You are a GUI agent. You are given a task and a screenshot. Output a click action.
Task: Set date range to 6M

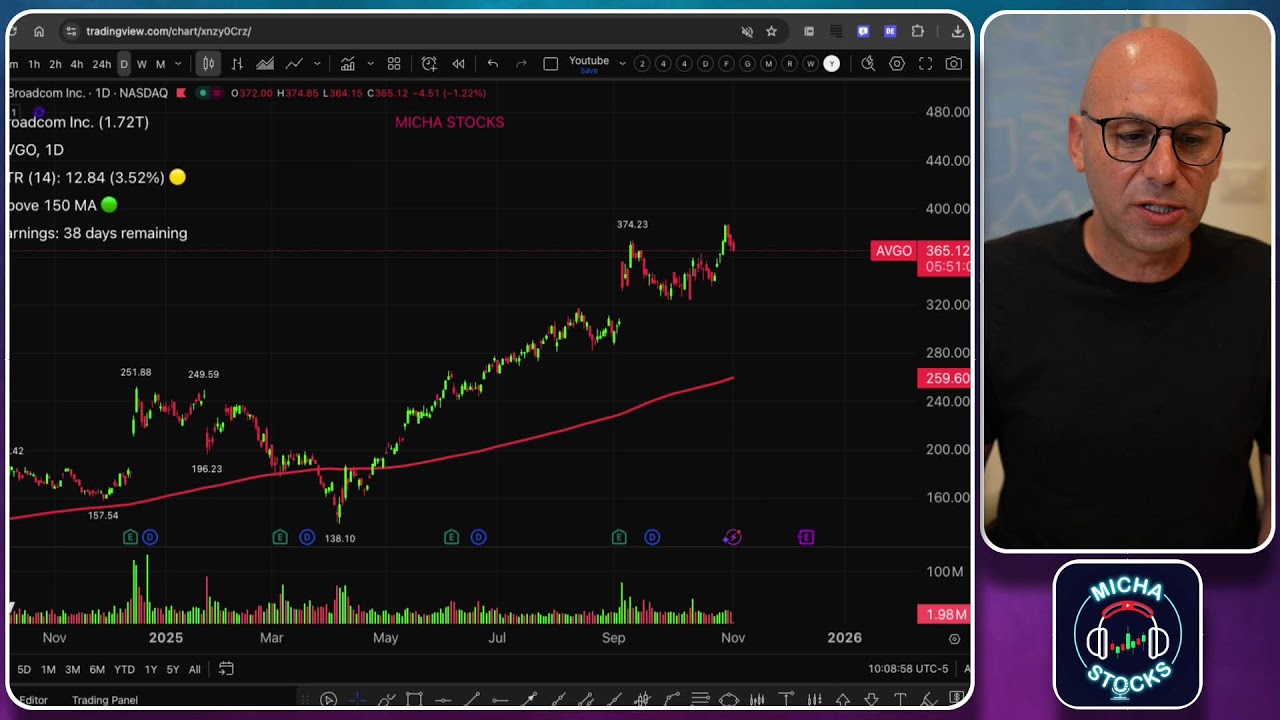[97, 670]
